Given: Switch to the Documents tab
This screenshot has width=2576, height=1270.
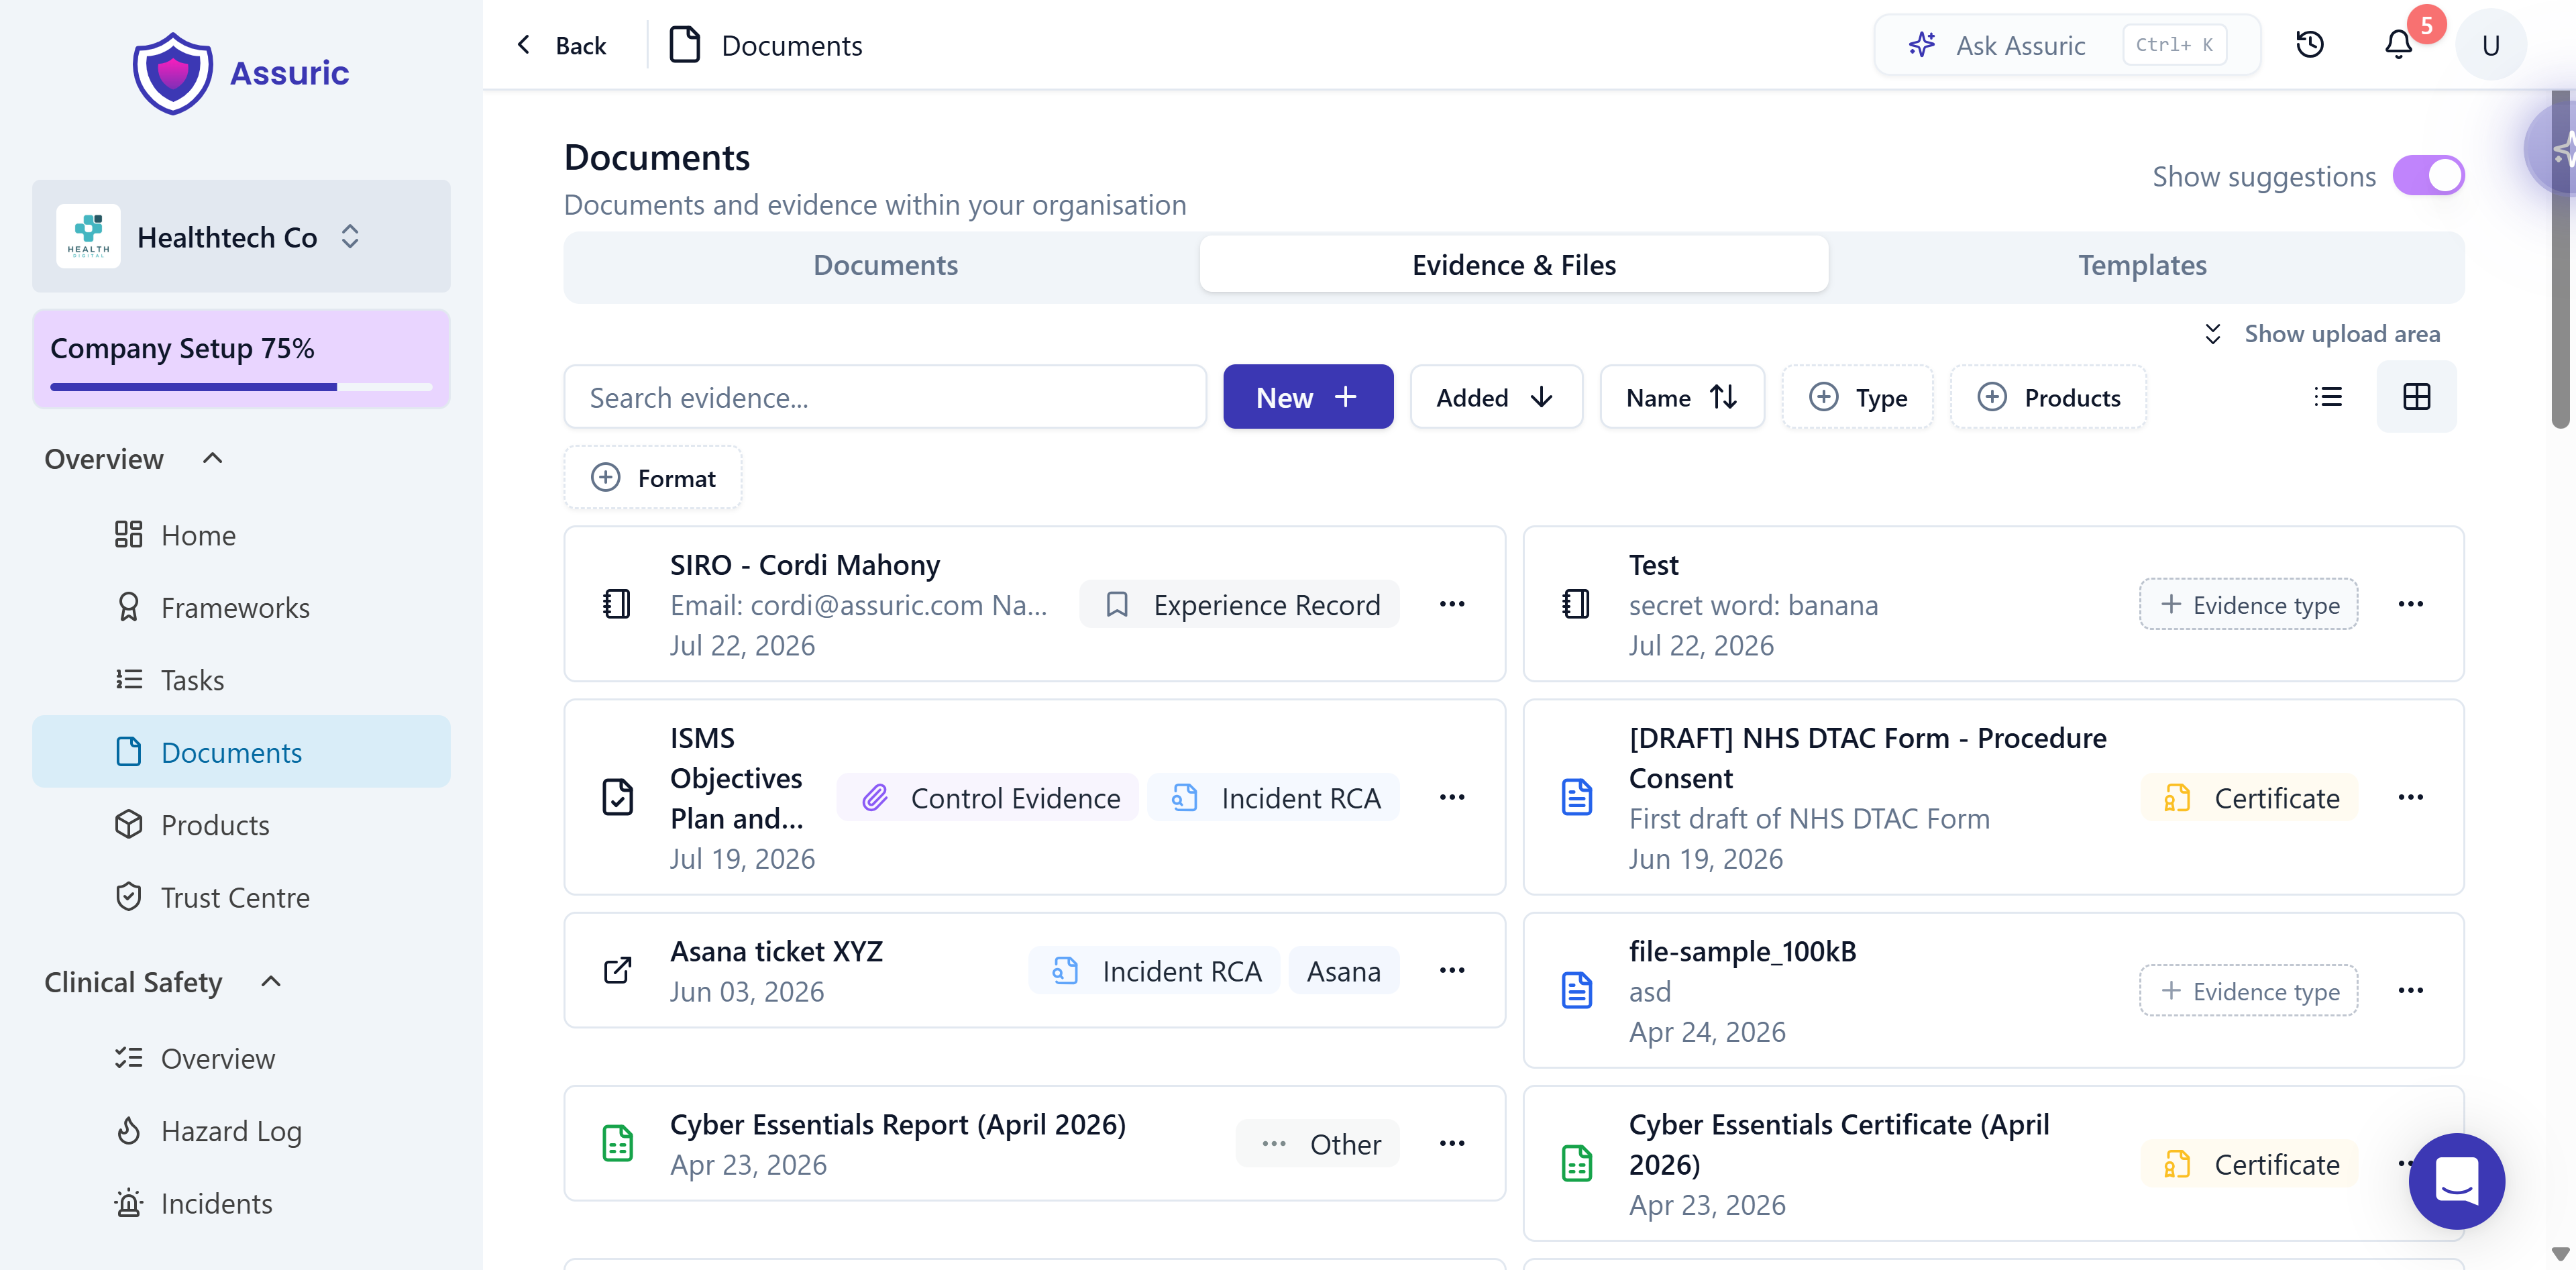Looking at the screenshot, I should [885, 265].
